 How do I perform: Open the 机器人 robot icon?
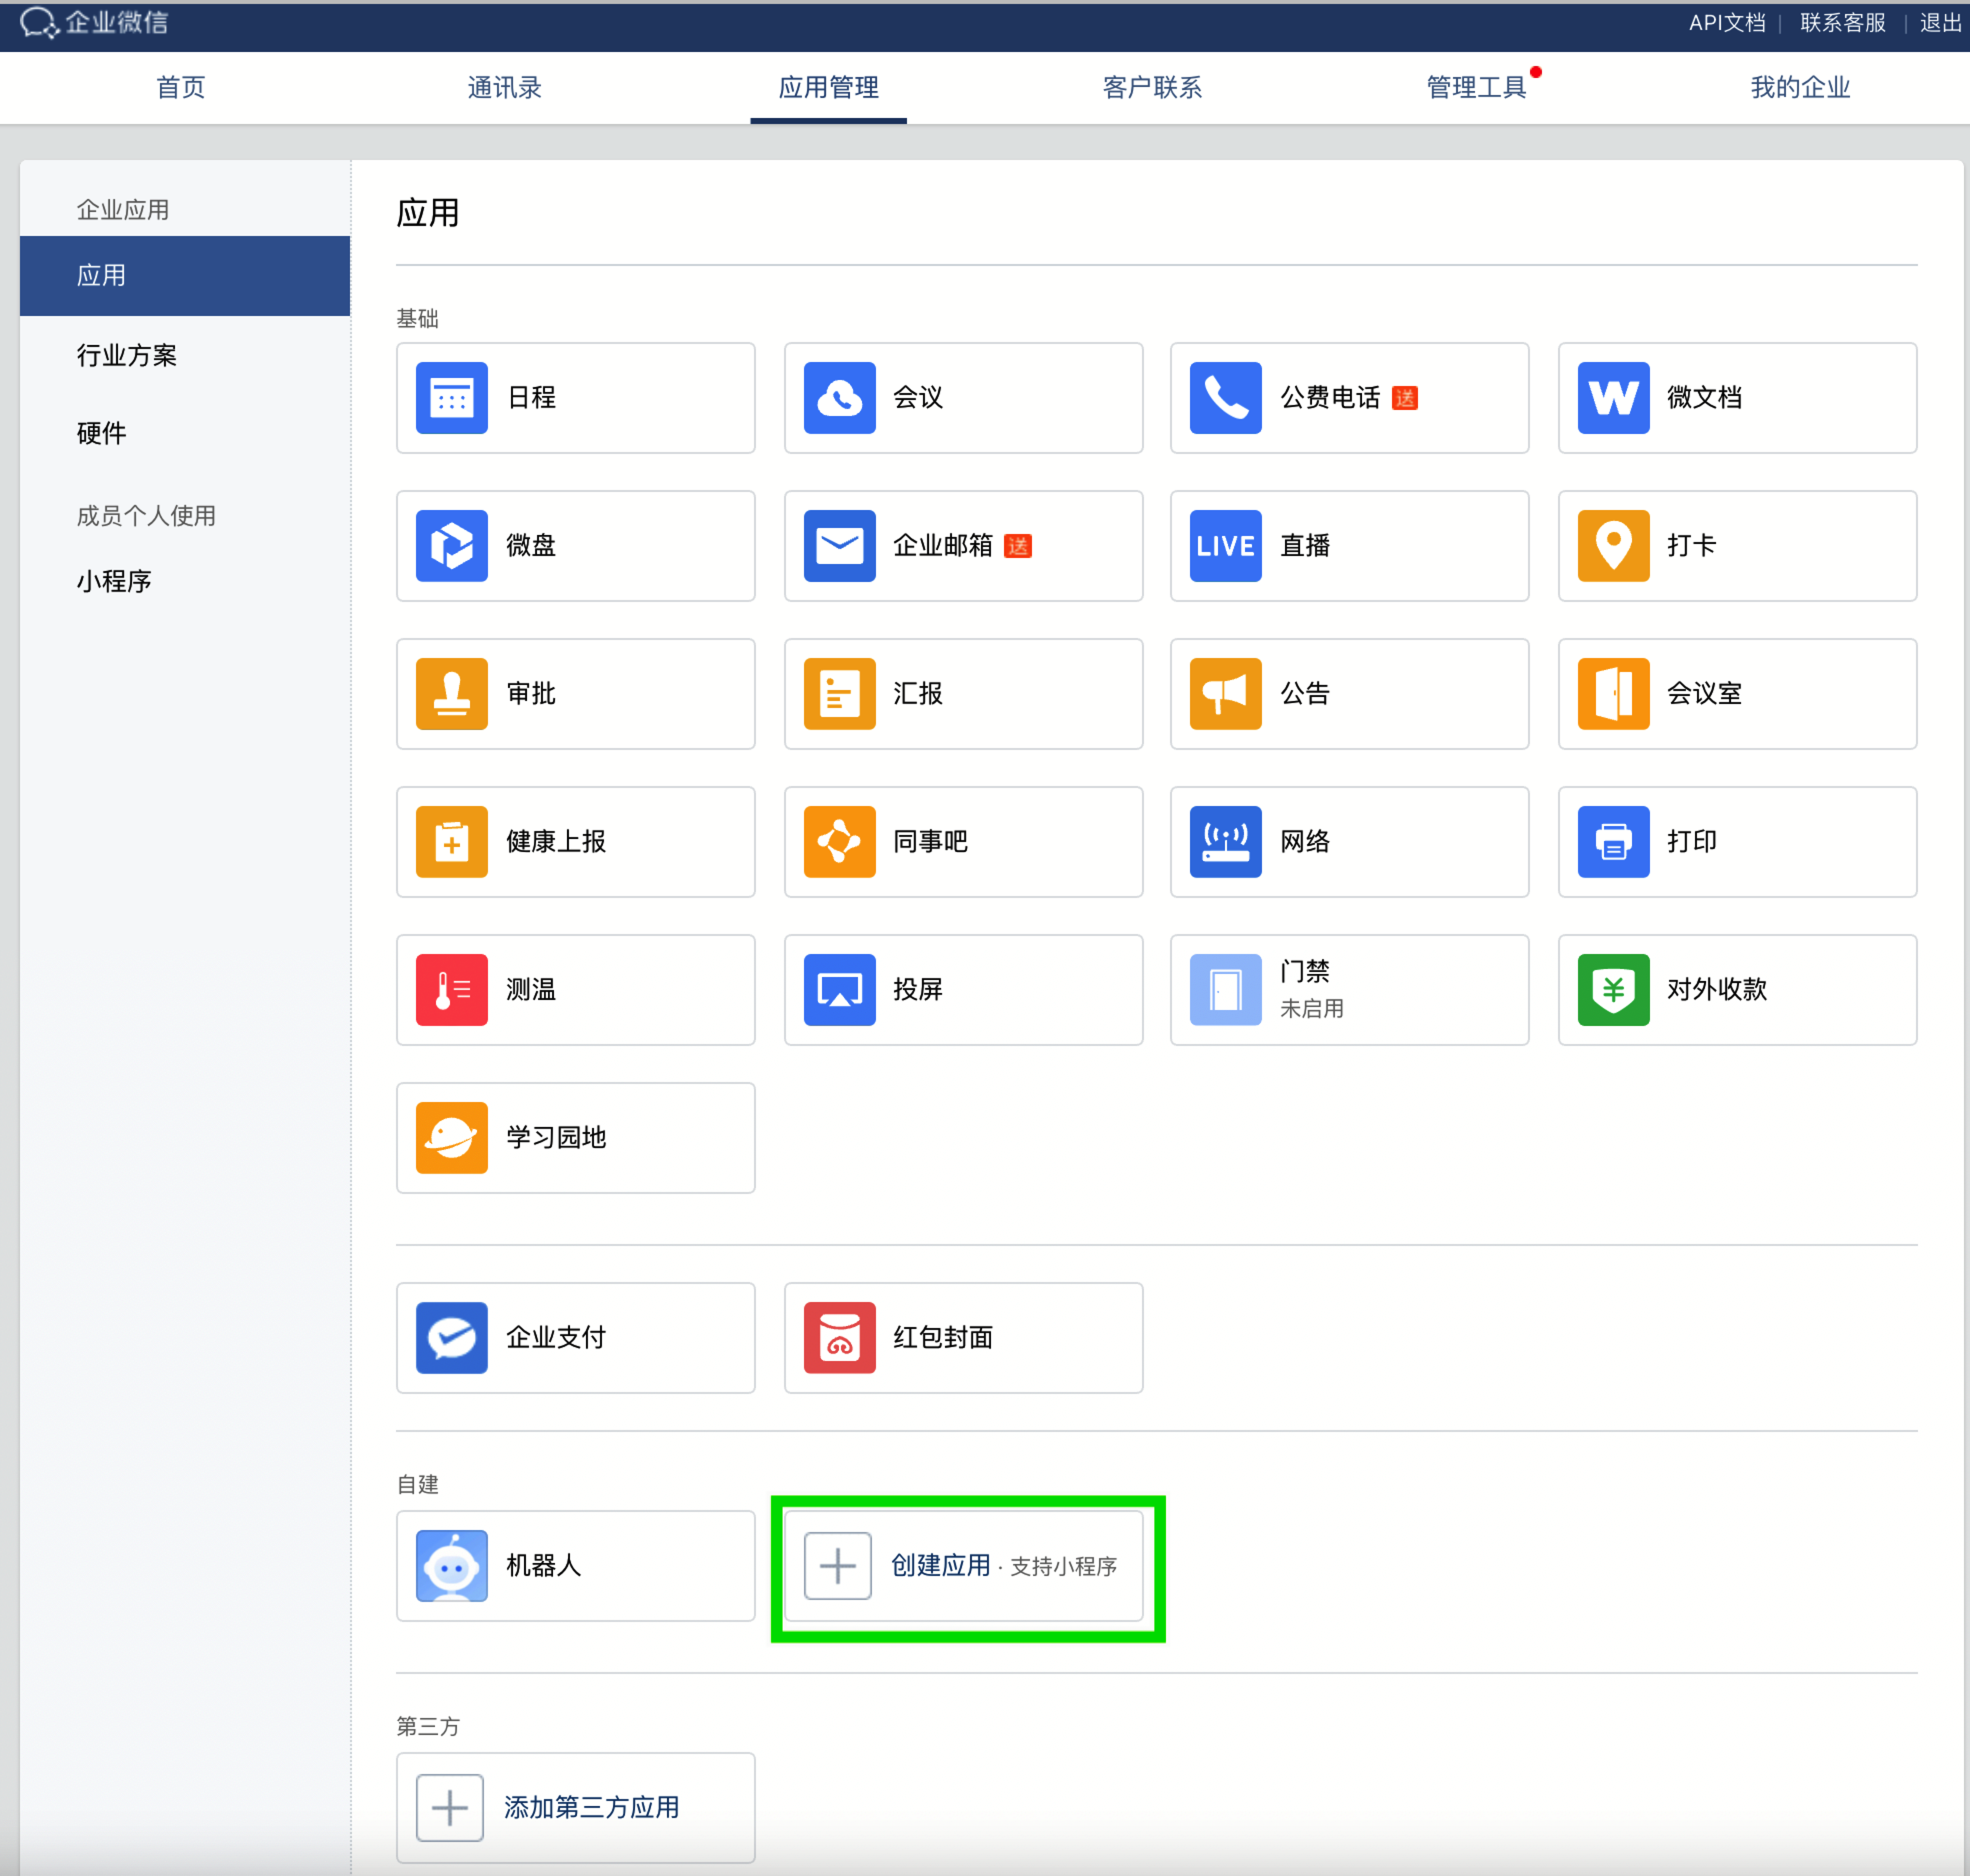point(451,1566)
